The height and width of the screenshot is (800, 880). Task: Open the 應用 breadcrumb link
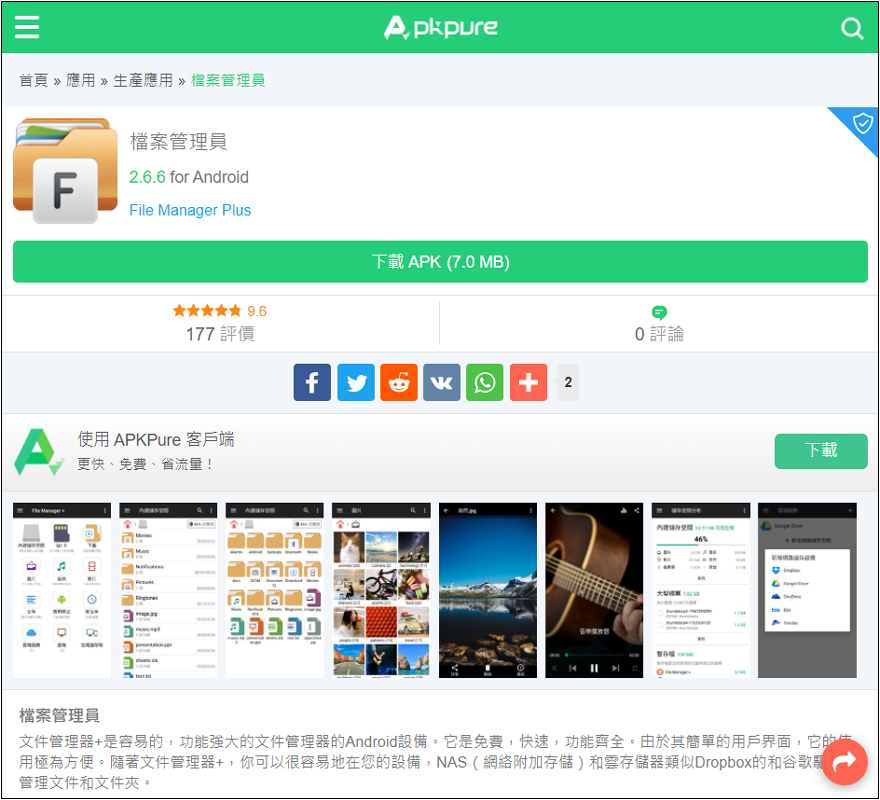coord(80,80)
